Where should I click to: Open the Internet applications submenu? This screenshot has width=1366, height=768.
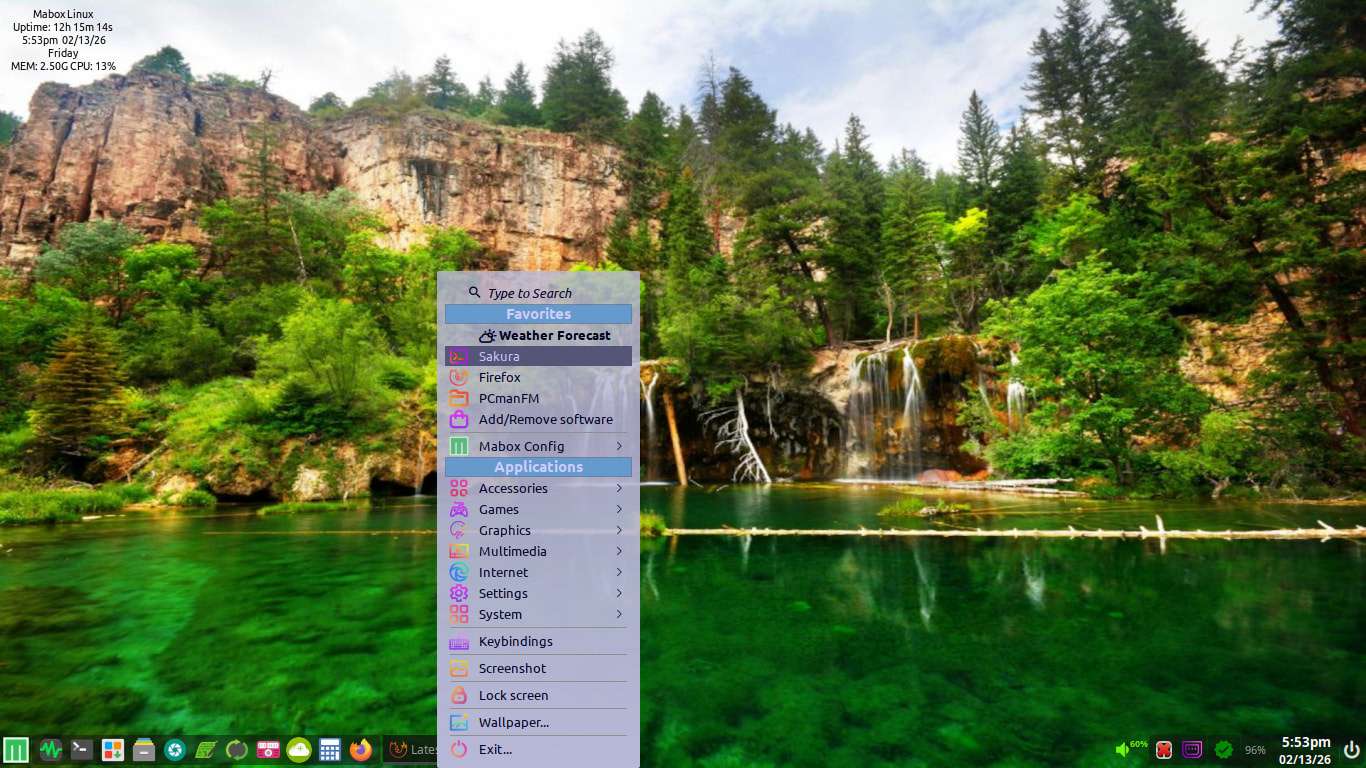tap(538, 572)
